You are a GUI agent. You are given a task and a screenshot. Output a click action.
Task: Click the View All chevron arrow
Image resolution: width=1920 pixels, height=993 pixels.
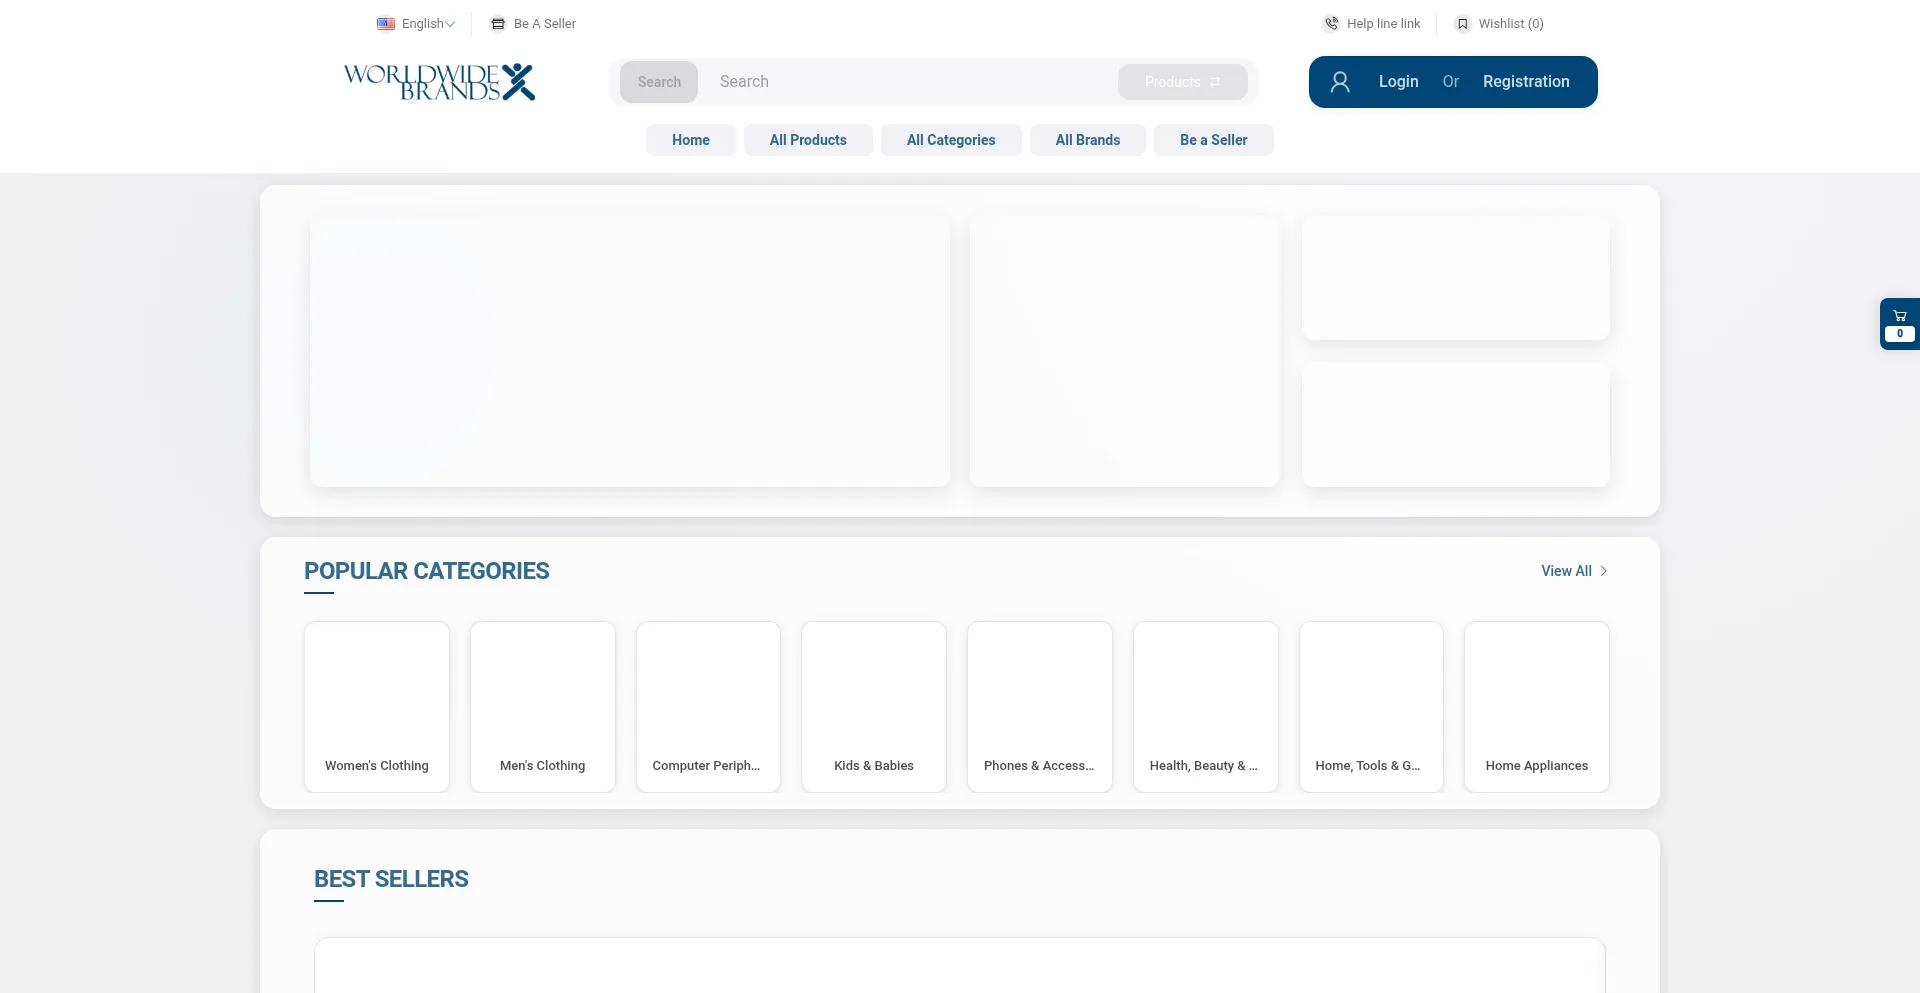point(1603,571)
